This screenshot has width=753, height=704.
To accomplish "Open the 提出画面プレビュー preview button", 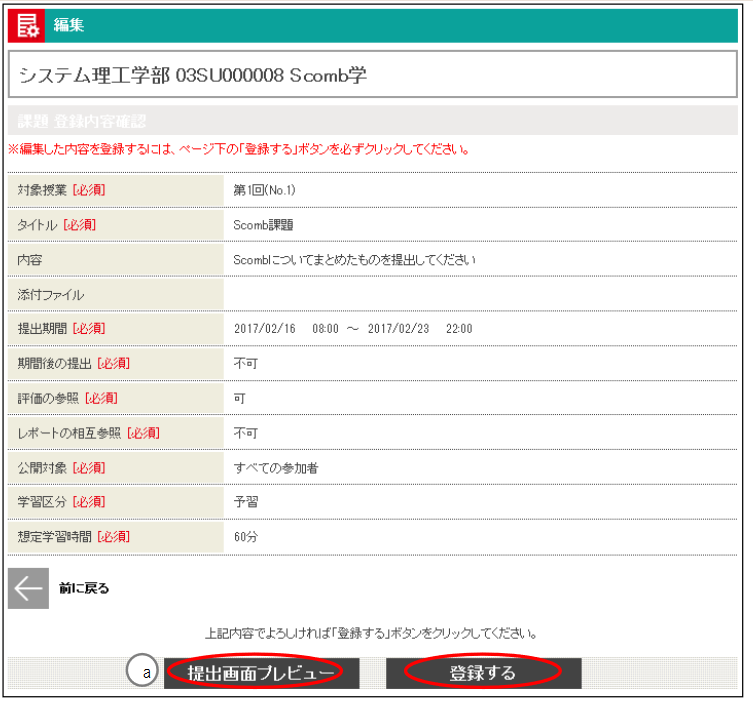I will click(x=261, y=673).
